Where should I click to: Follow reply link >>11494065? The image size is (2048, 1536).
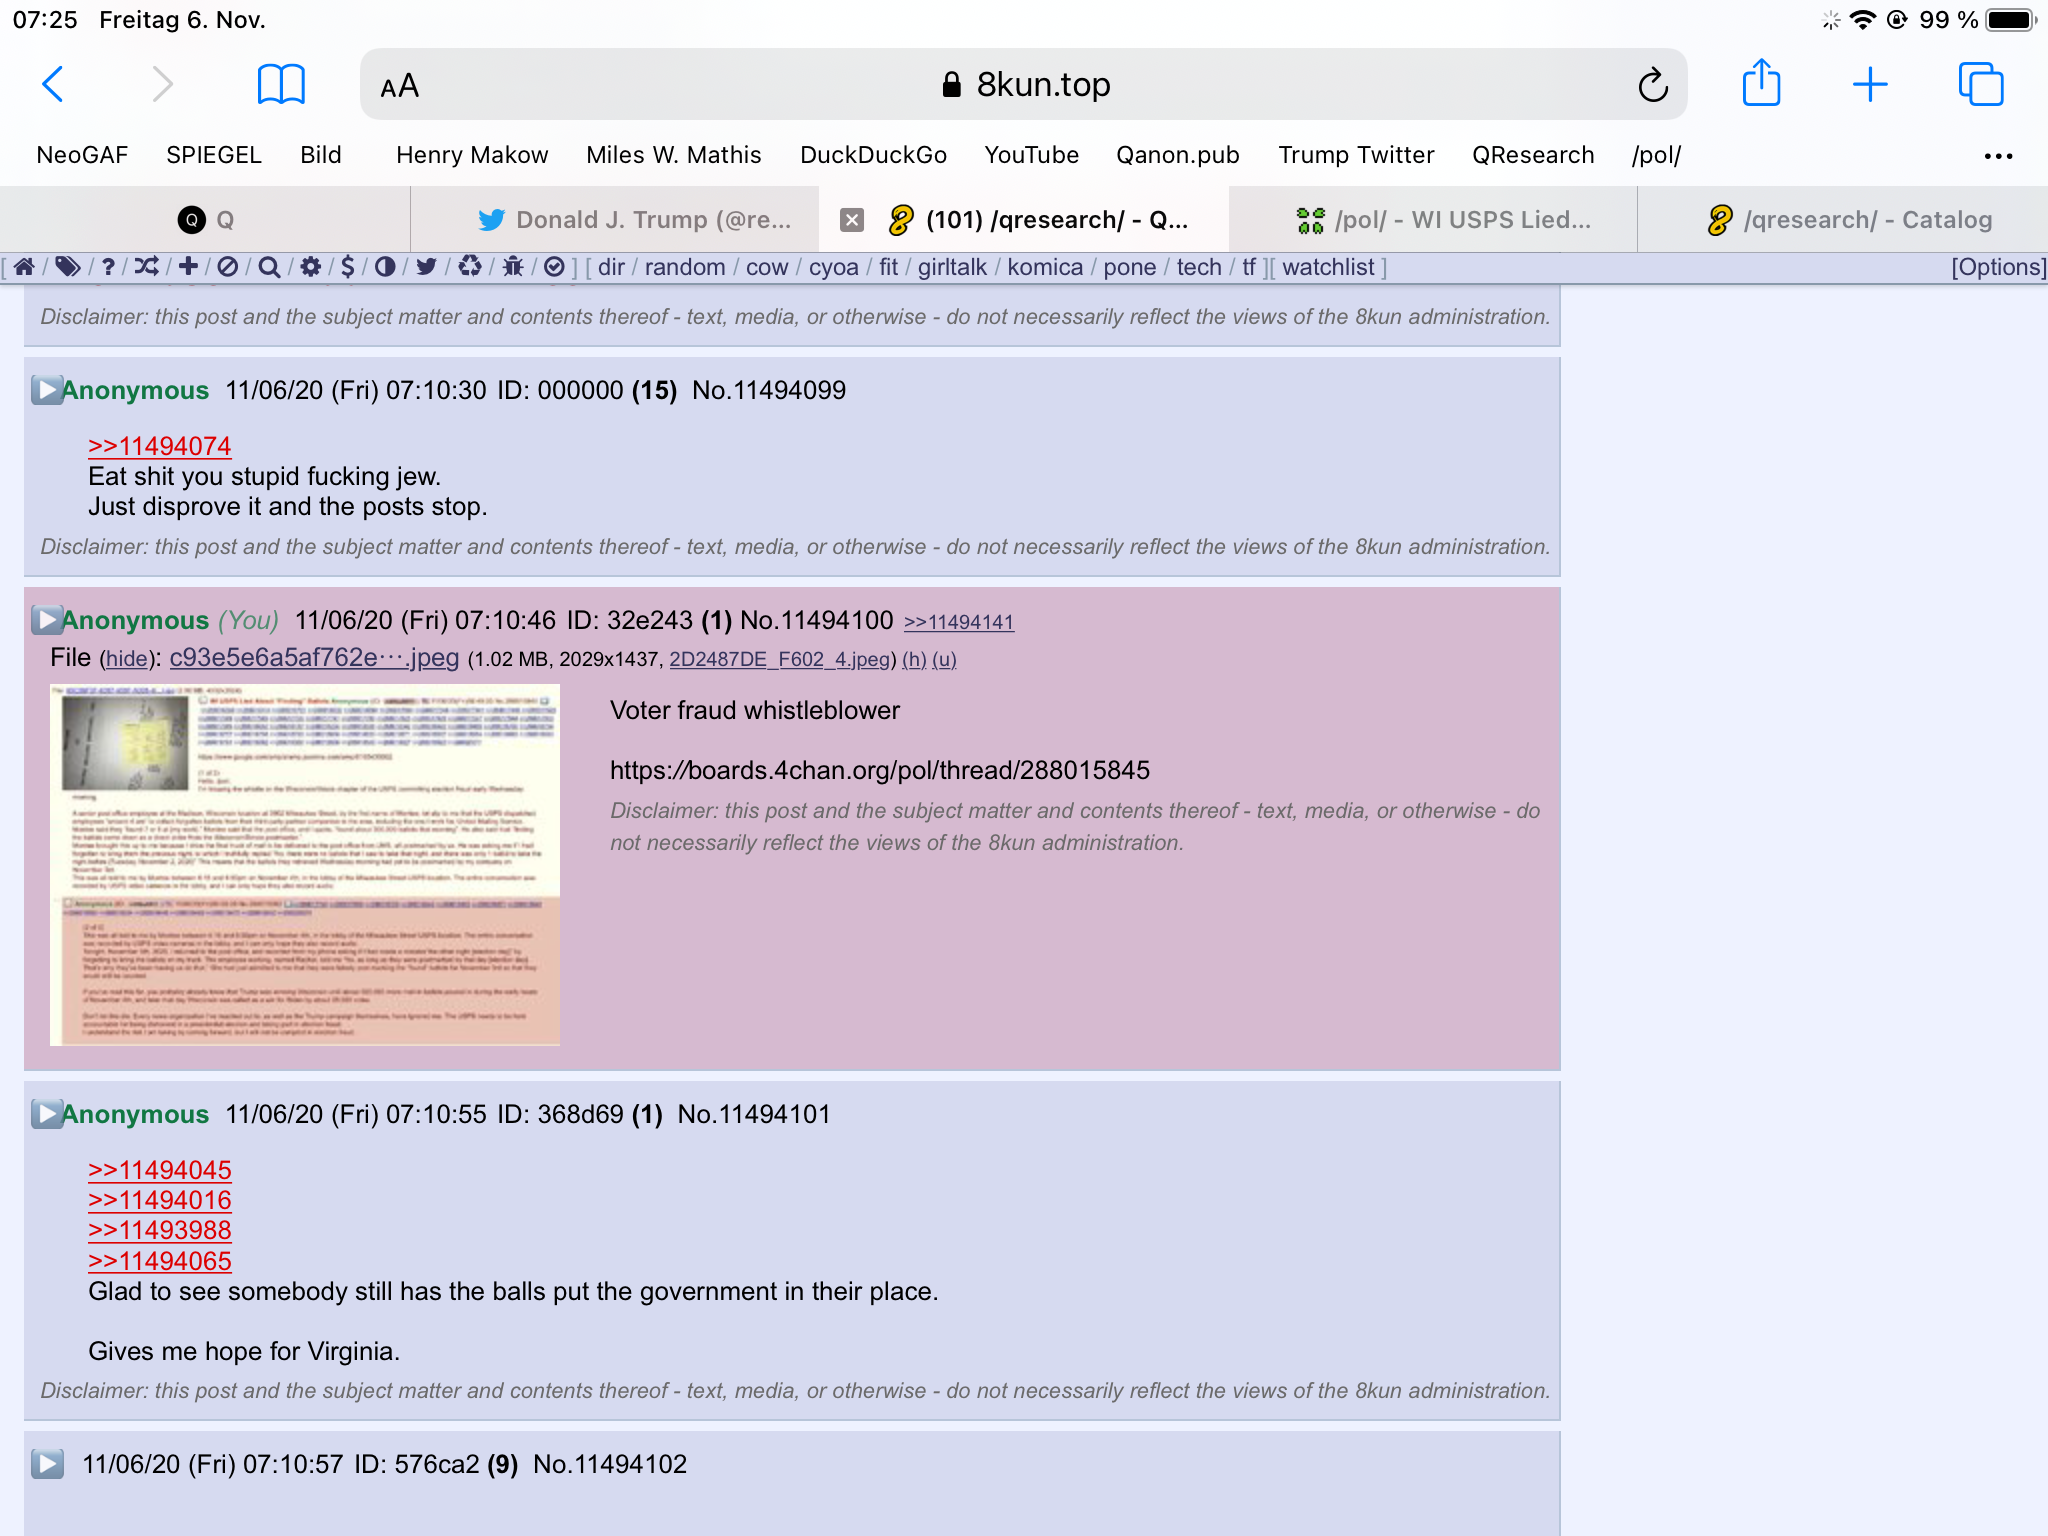point(160,1261)
